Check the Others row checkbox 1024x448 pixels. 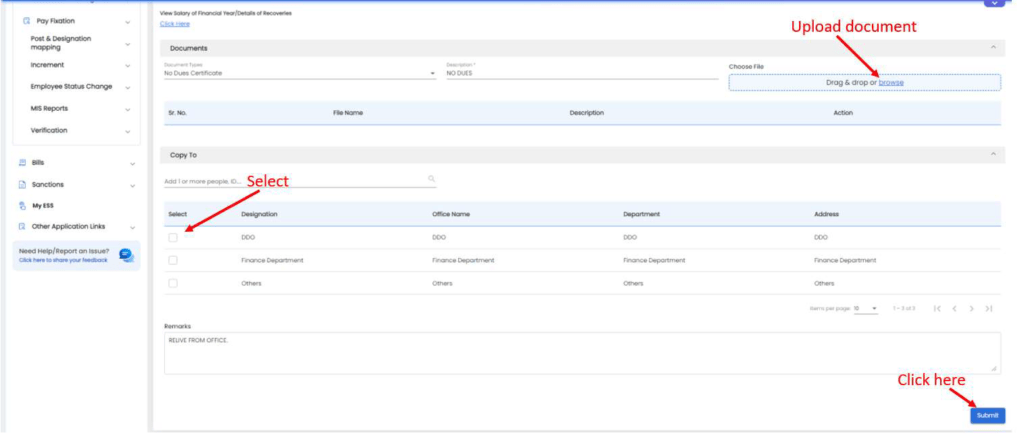coord(173,283)
